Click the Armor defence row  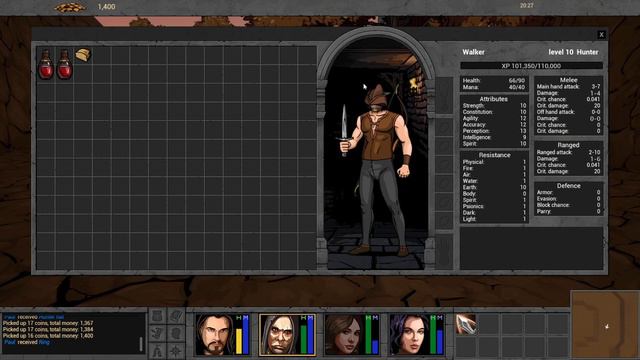pyautogui.click(x=568, y=192)
